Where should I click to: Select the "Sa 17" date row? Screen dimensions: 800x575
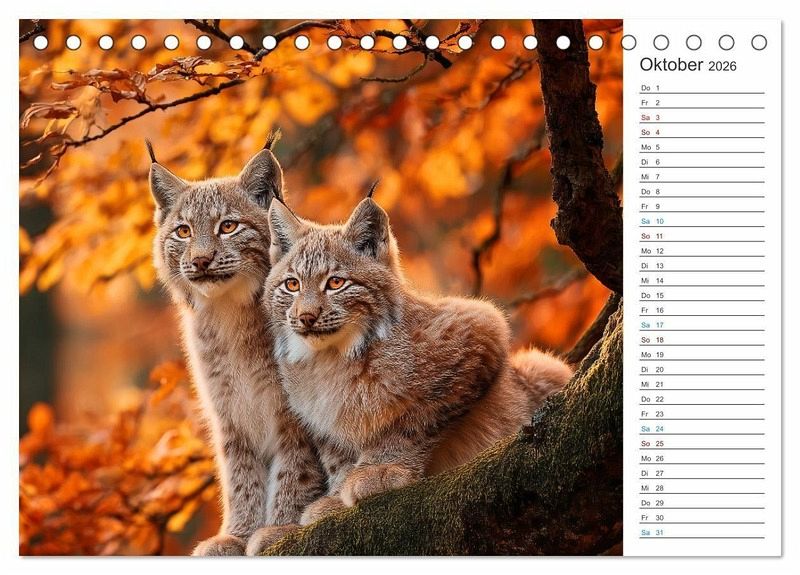point(702,324)
